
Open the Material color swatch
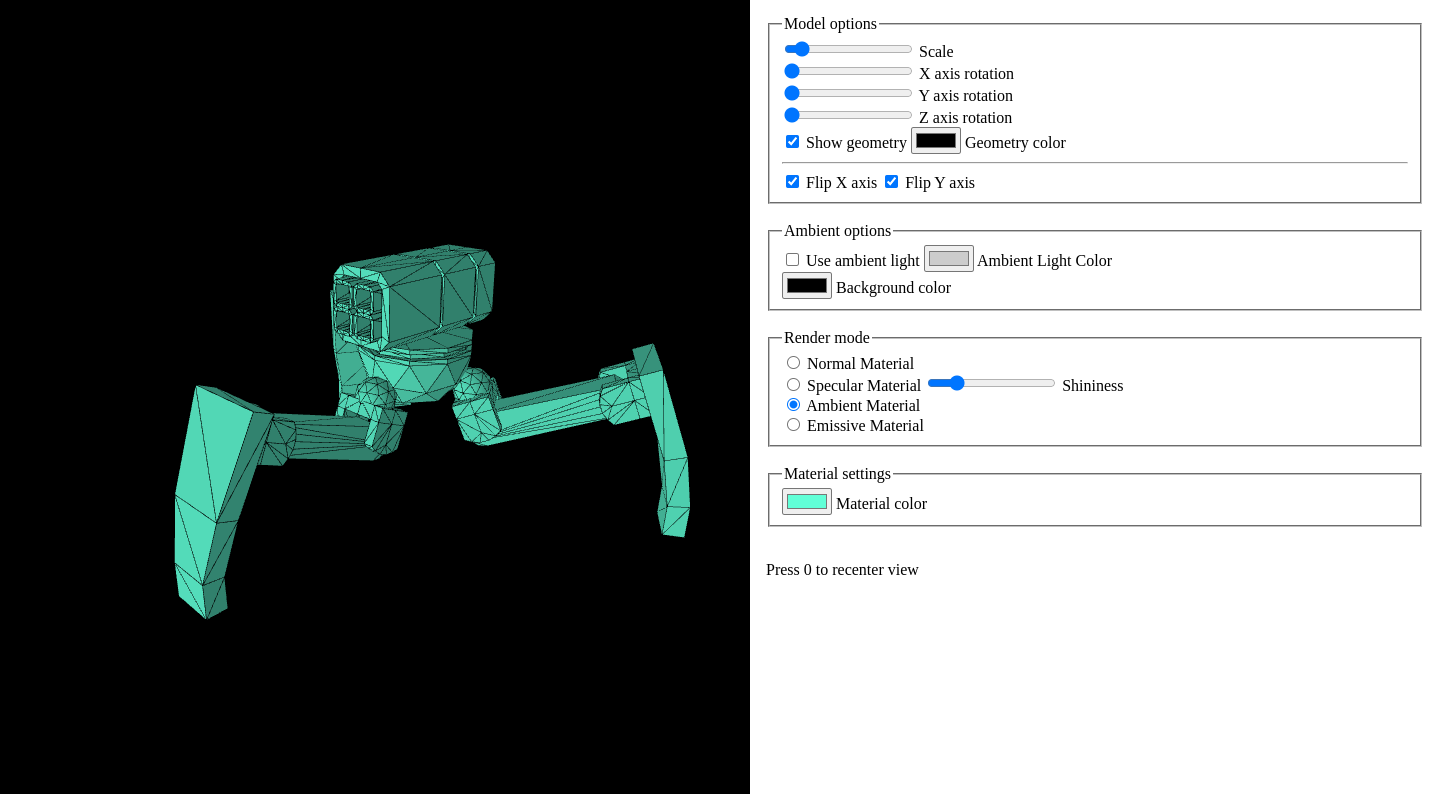pyautogui.click(x=807, y=502)
